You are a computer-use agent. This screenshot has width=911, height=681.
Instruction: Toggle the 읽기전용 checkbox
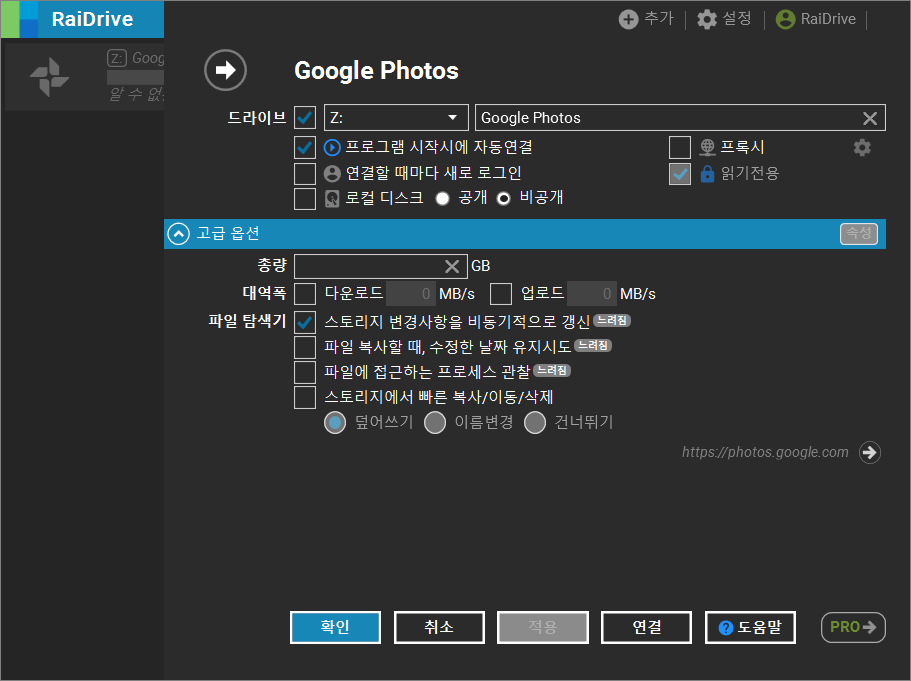(x=680, y=174)
